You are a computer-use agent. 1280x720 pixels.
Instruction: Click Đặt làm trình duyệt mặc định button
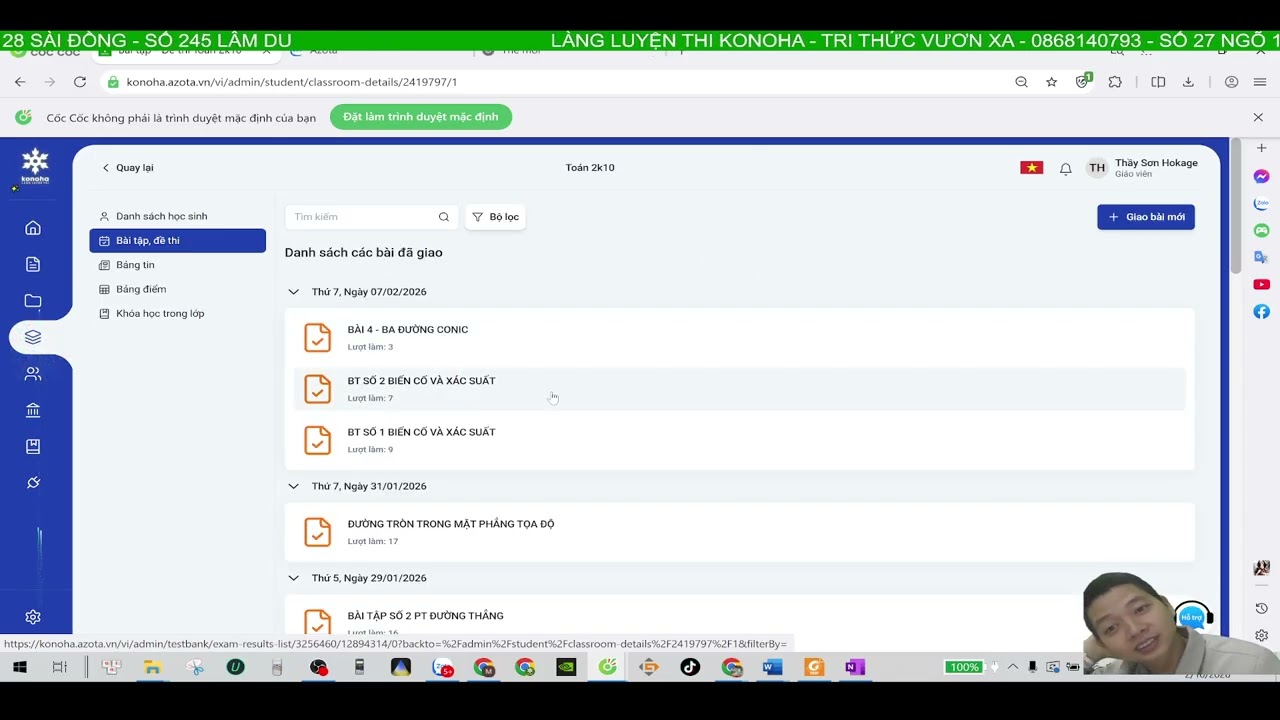click(x=420, y=117)
